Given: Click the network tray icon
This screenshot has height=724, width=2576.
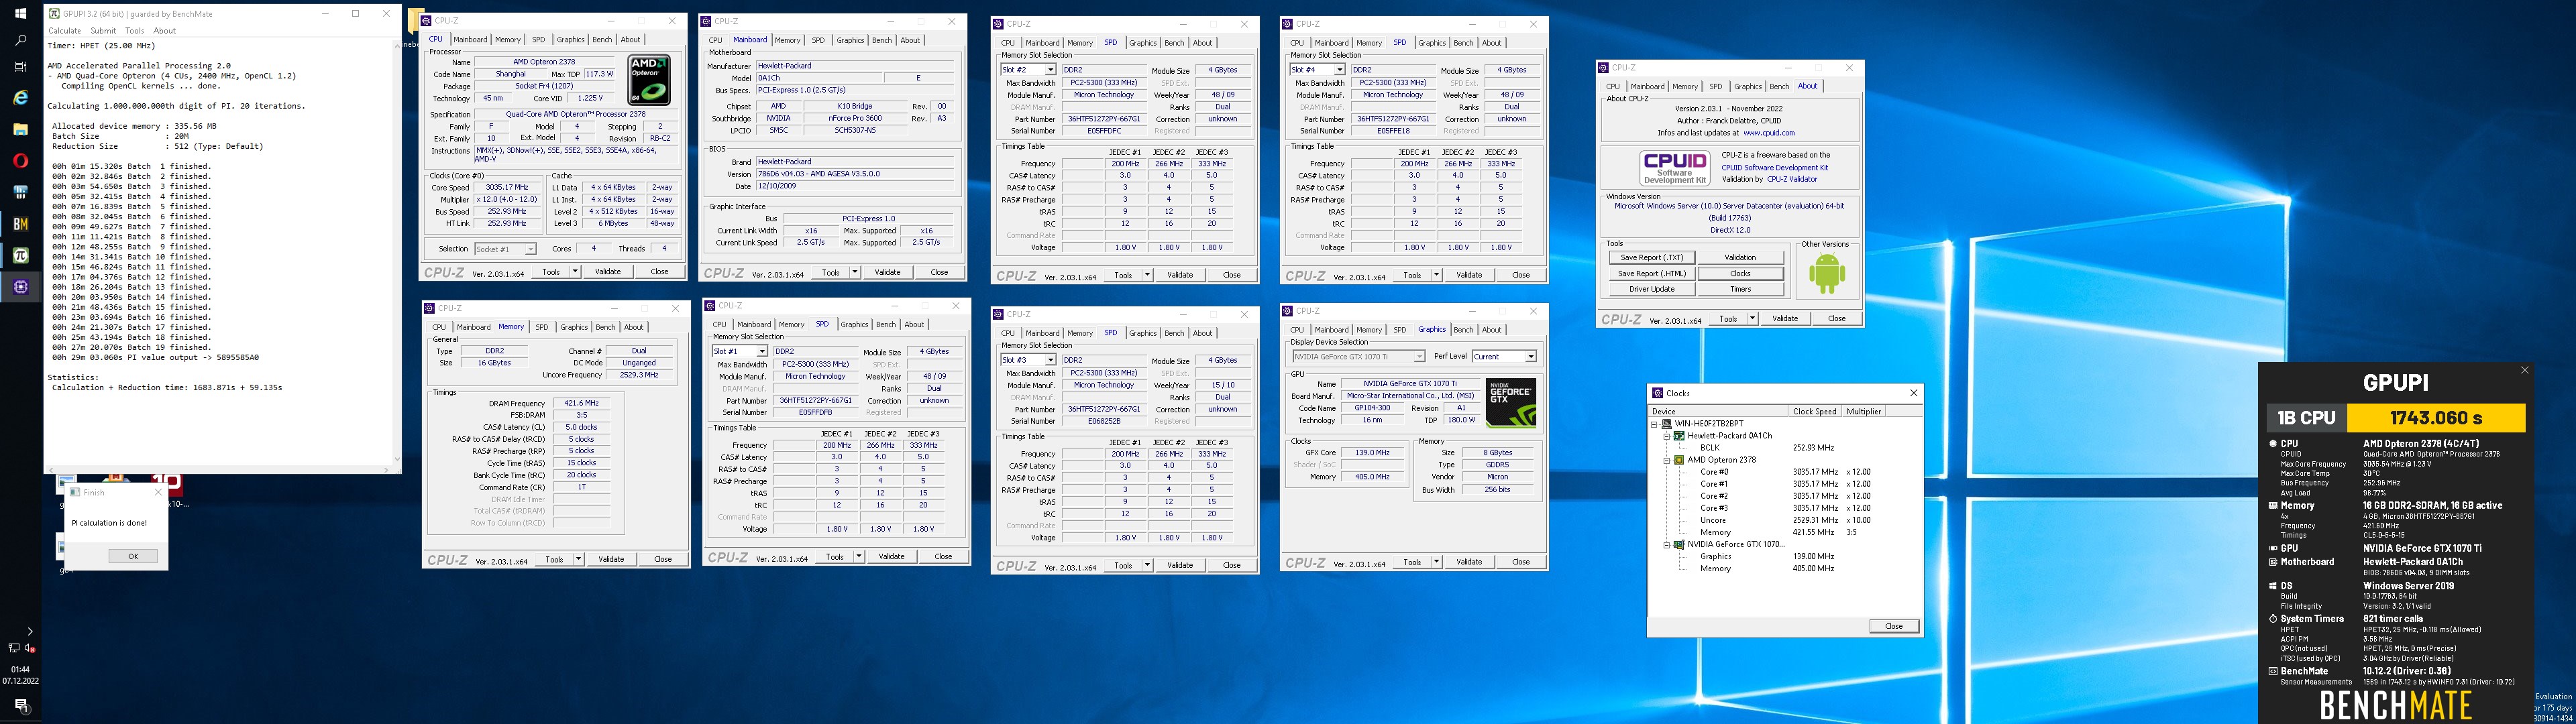Looking at the screenshot, I should pyautogui.click(x=13, y=648).
